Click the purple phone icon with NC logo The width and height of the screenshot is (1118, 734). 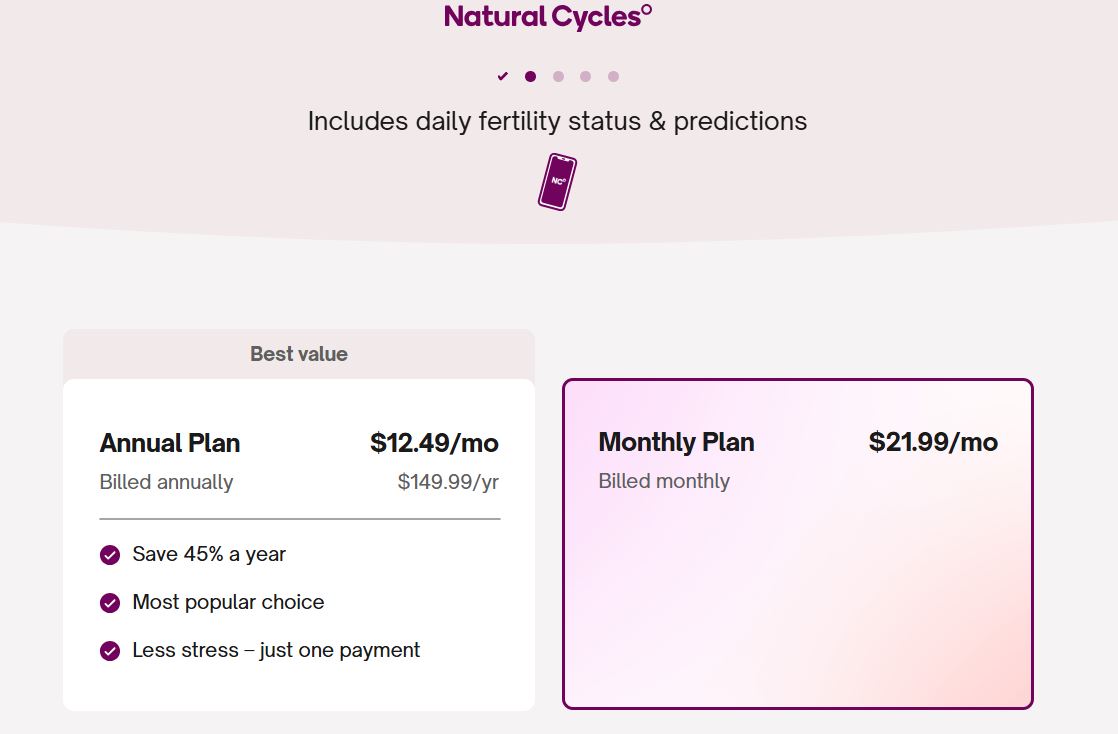click(558, 182)
